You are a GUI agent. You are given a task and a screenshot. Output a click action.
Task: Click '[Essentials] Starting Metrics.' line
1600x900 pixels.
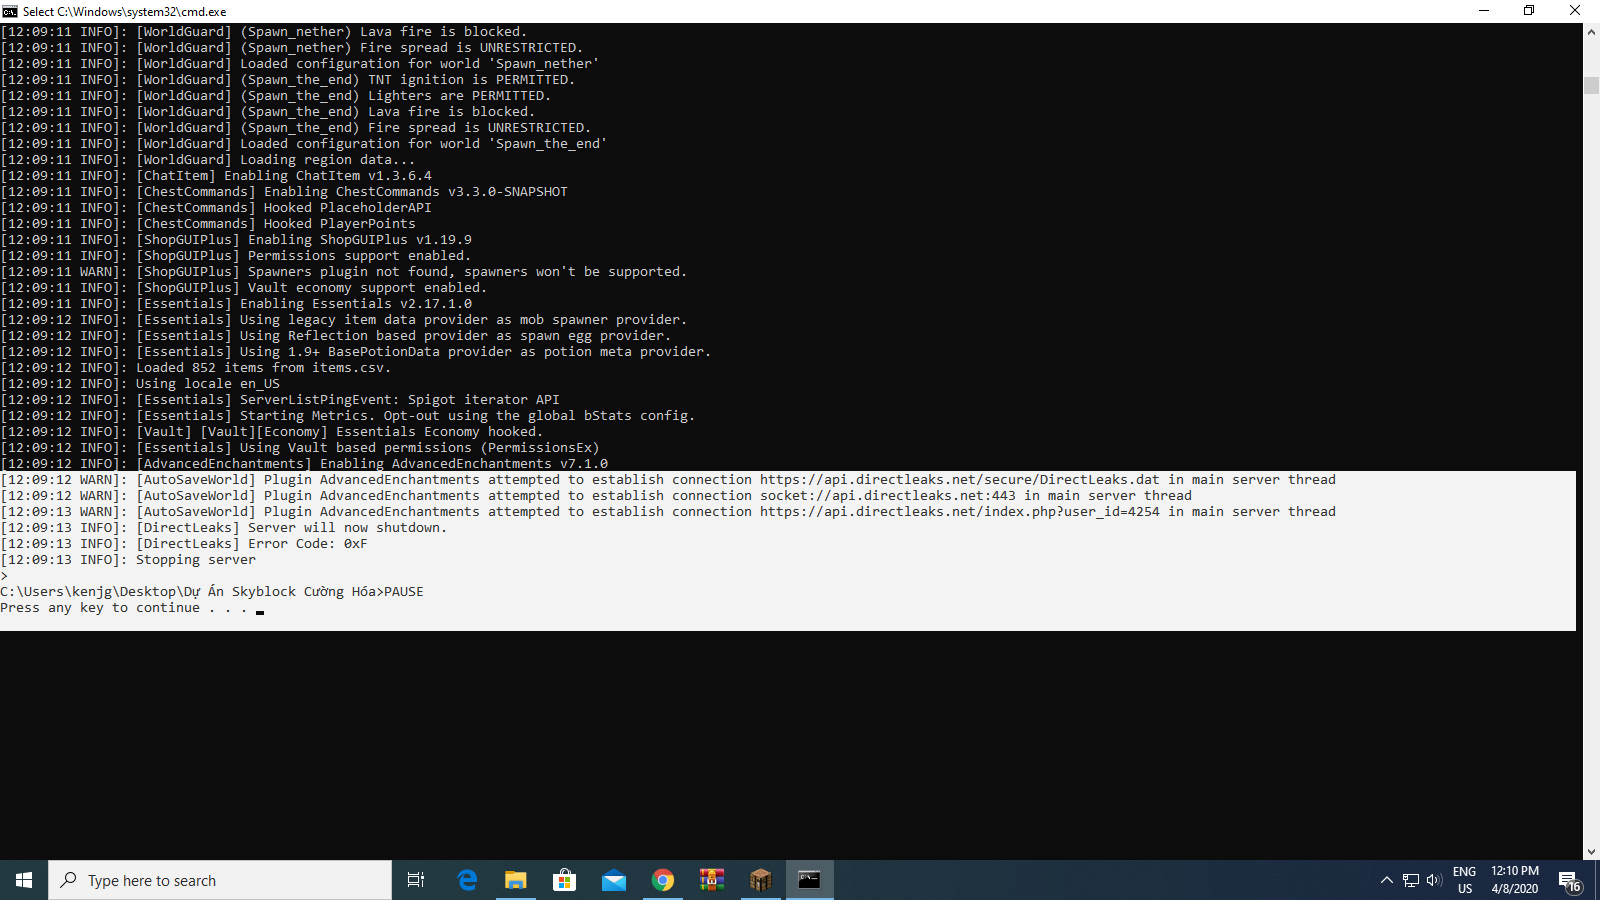point(348,416)
